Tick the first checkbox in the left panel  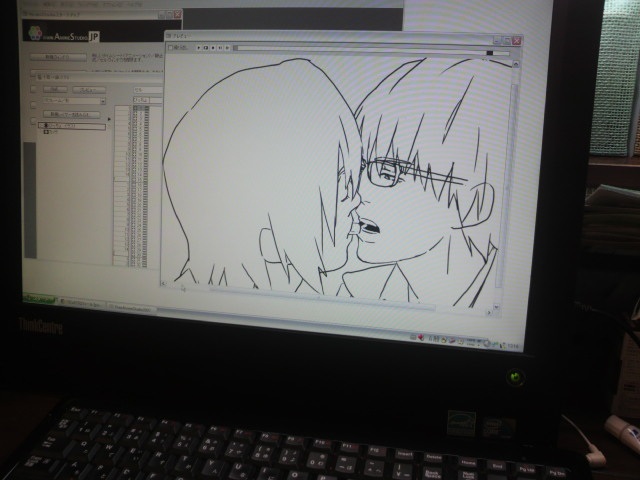click(x=33, y=88)
